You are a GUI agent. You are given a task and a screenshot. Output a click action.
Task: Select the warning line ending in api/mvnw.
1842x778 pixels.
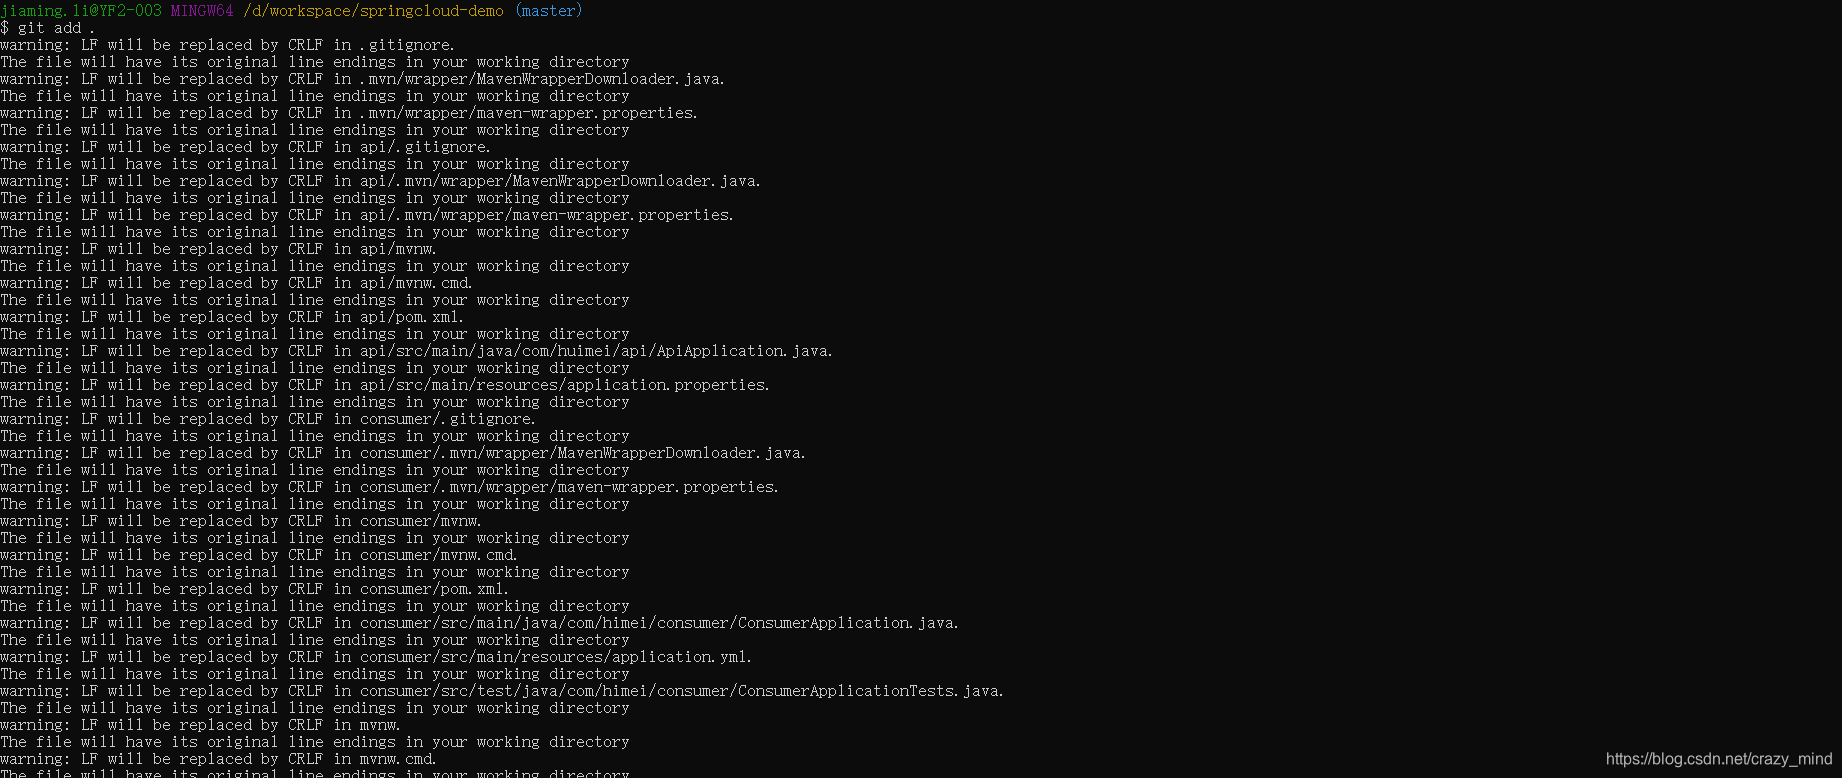219,249
